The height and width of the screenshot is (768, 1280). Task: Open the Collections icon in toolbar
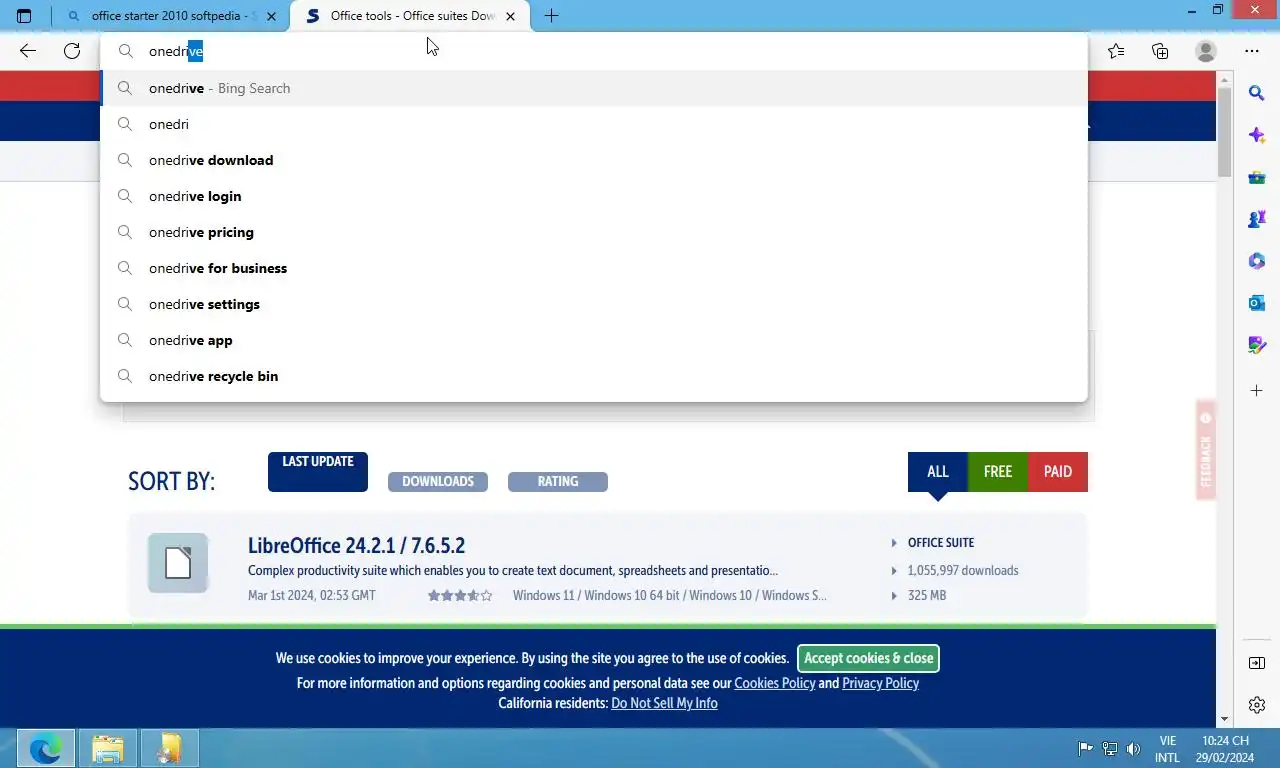[1160, 51]
